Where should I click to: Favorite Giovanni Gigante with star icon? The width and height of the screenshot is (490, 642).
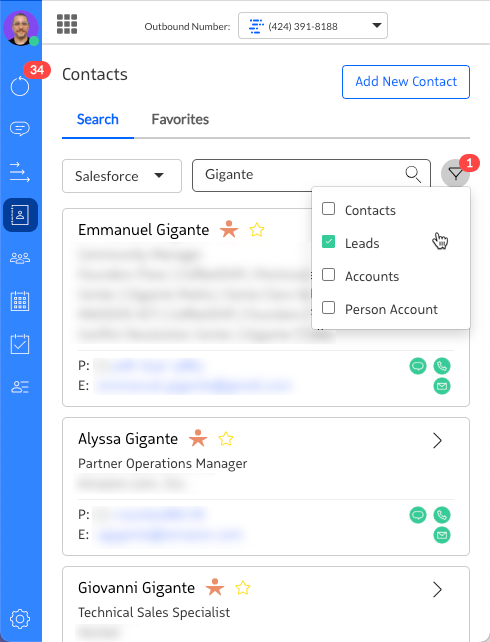tap(243, 588)
